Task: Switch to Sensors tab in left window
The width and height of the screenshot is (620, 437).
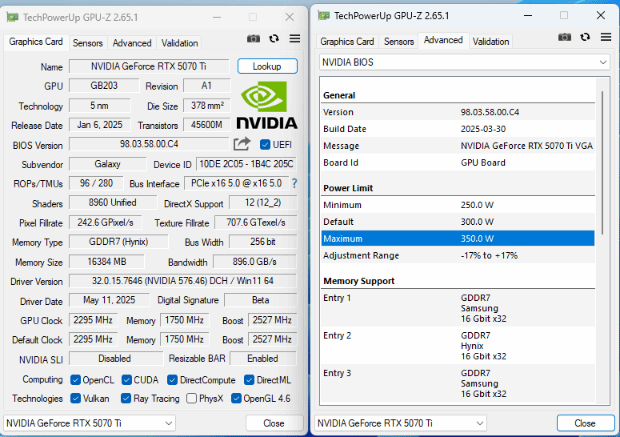Action: [88, 43]
